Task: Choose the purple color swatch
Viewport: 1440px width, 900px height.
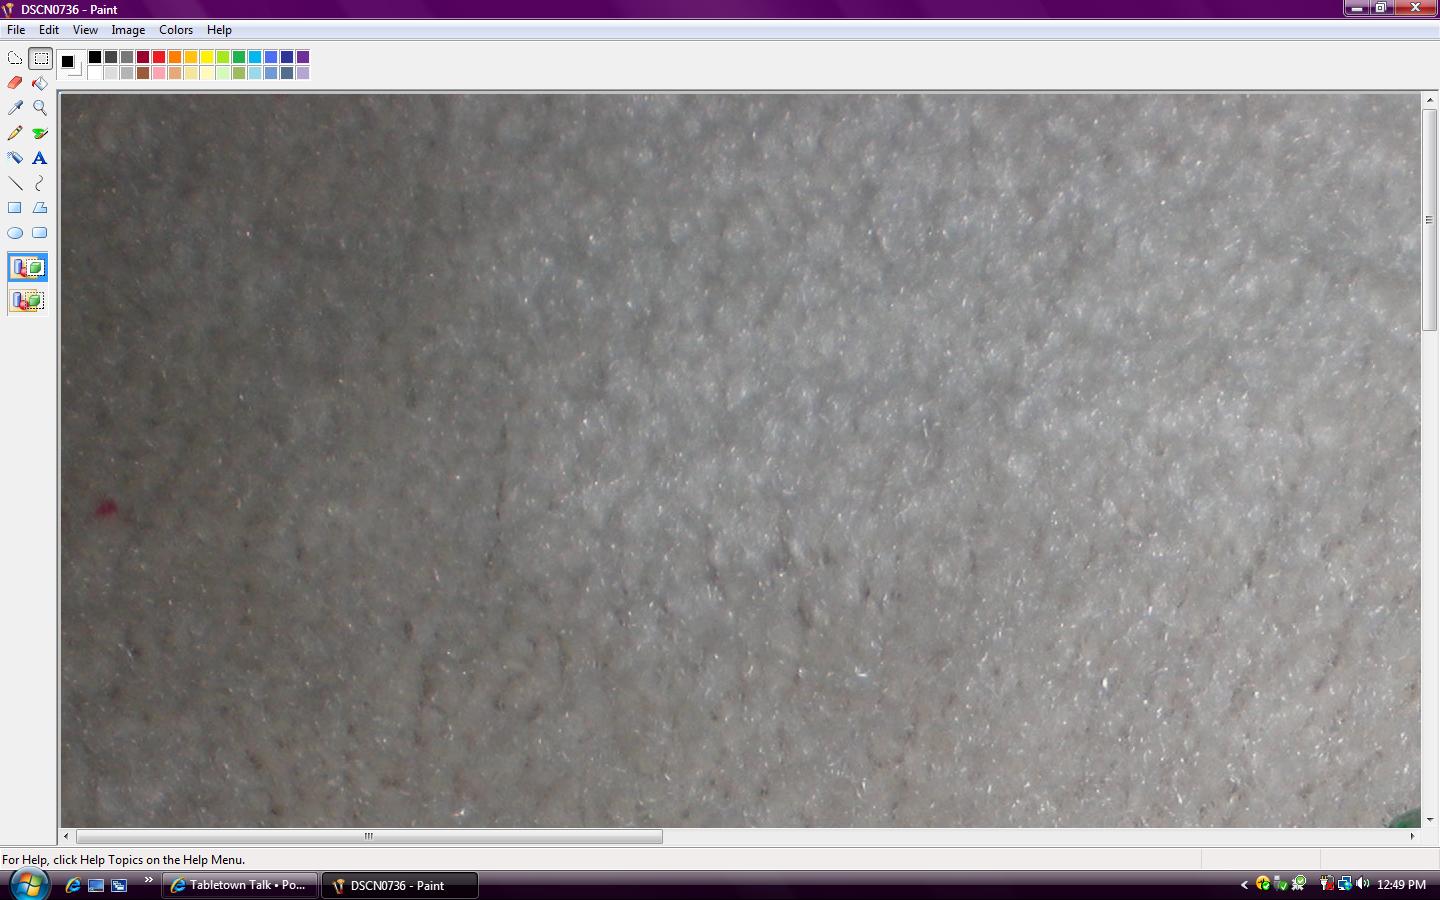Action: (303, 57)
